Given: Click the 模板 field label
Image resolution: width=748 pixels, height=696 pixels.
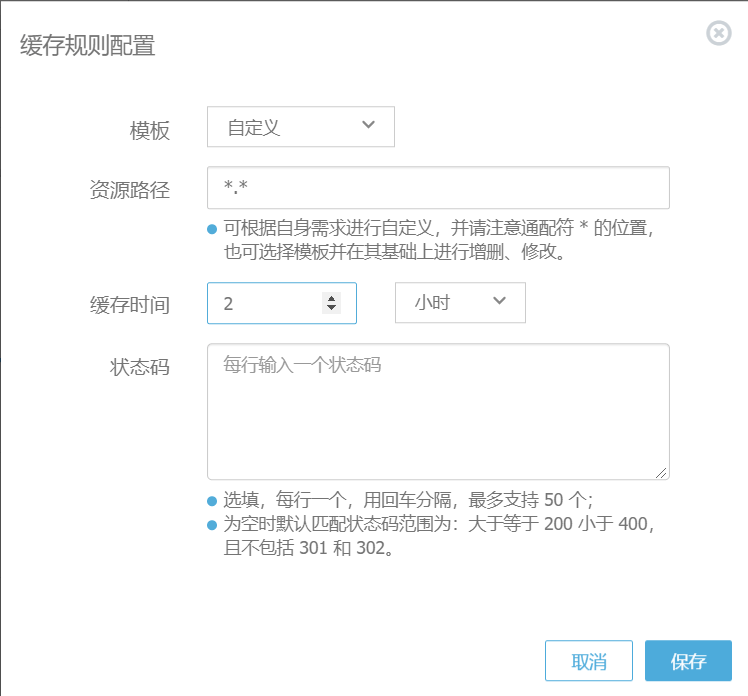Looking at the screenshot, I should coord(150,131).
